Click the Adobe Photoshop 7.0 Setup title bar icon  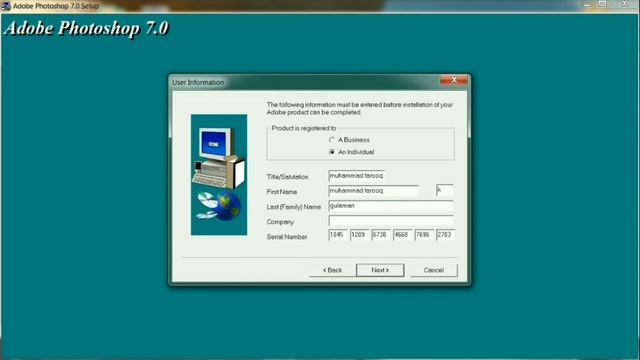click(6, 6)
